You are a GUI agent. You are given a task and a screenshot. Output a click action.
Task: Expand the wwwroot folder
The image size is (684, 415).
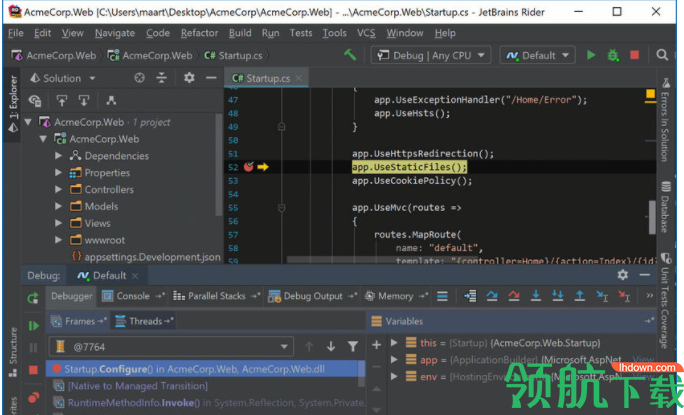tap(58, 240)
